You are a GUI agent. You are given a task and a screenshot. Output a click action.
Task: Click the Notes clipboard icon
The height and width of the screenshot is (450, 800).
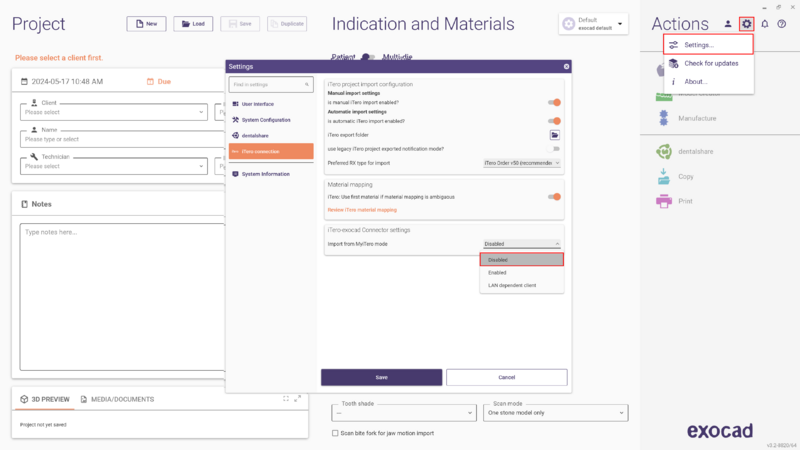point(24,204)
